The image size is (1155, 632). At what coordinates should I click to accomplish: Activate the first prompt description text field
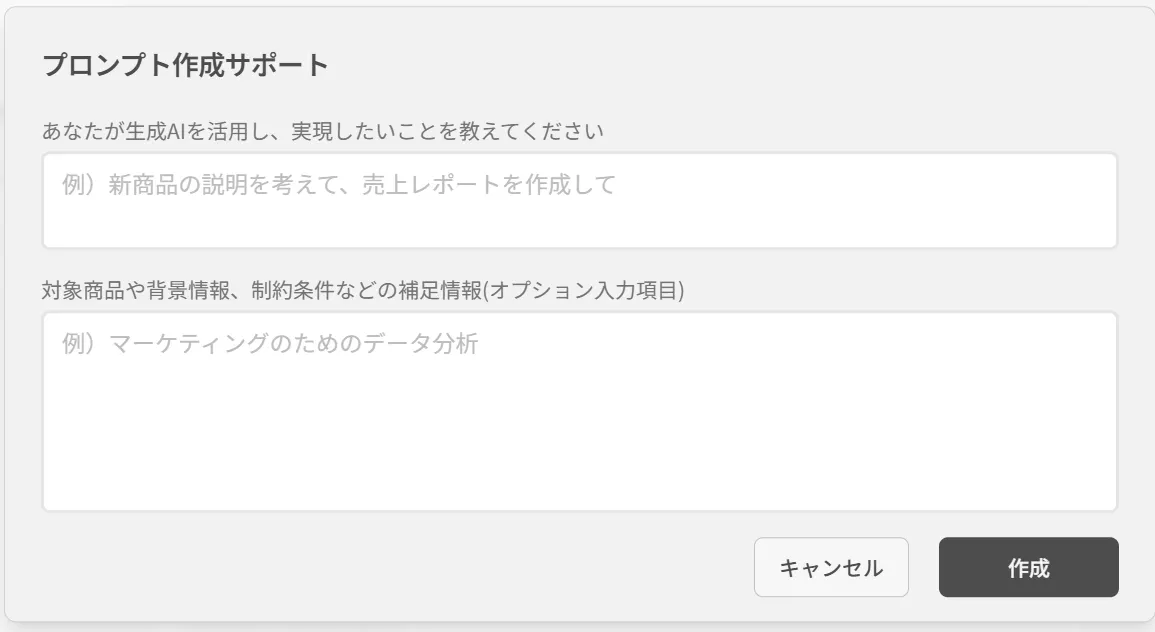click(x=579, y=201)
